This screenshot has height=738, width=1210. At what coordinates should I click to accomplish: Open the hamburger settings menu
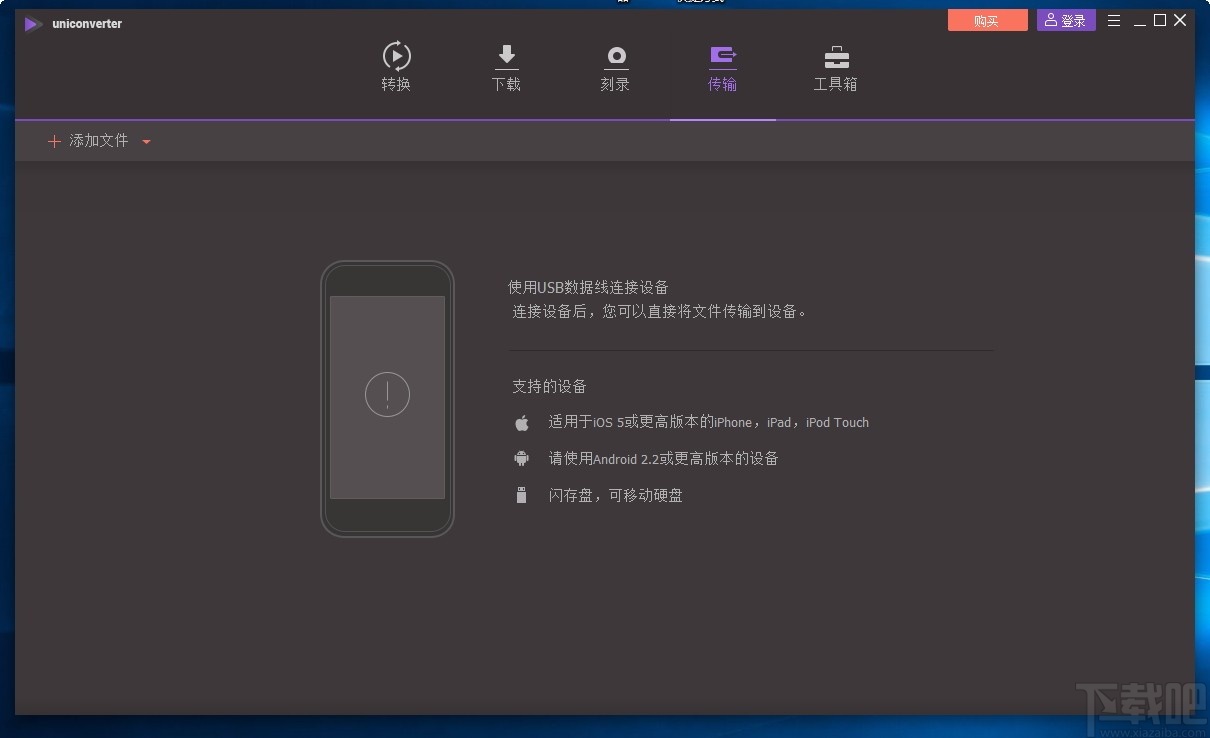(1113, 20)
